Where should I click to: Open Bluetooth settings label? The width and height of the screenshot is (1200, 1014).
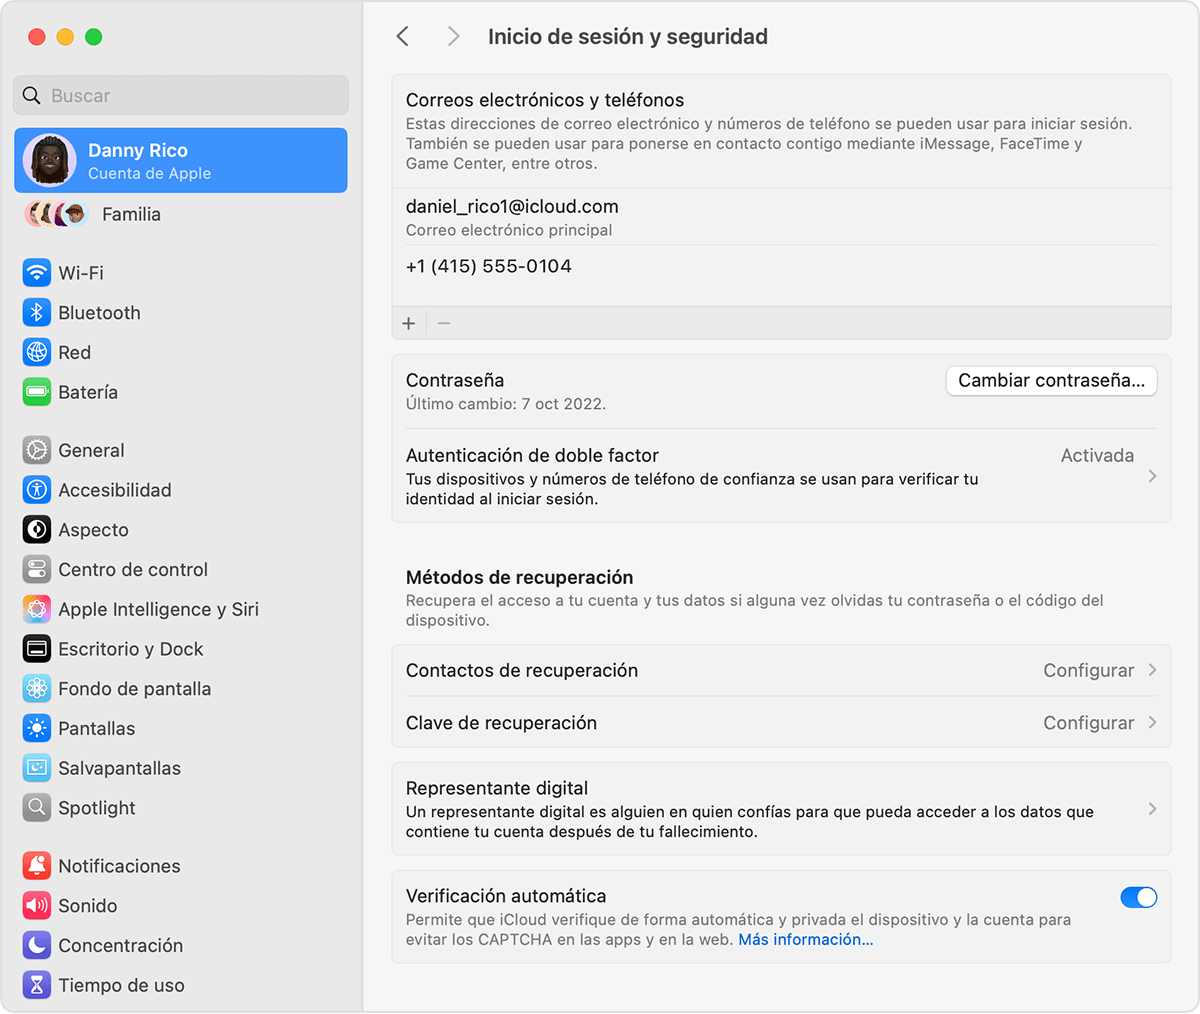99,313
